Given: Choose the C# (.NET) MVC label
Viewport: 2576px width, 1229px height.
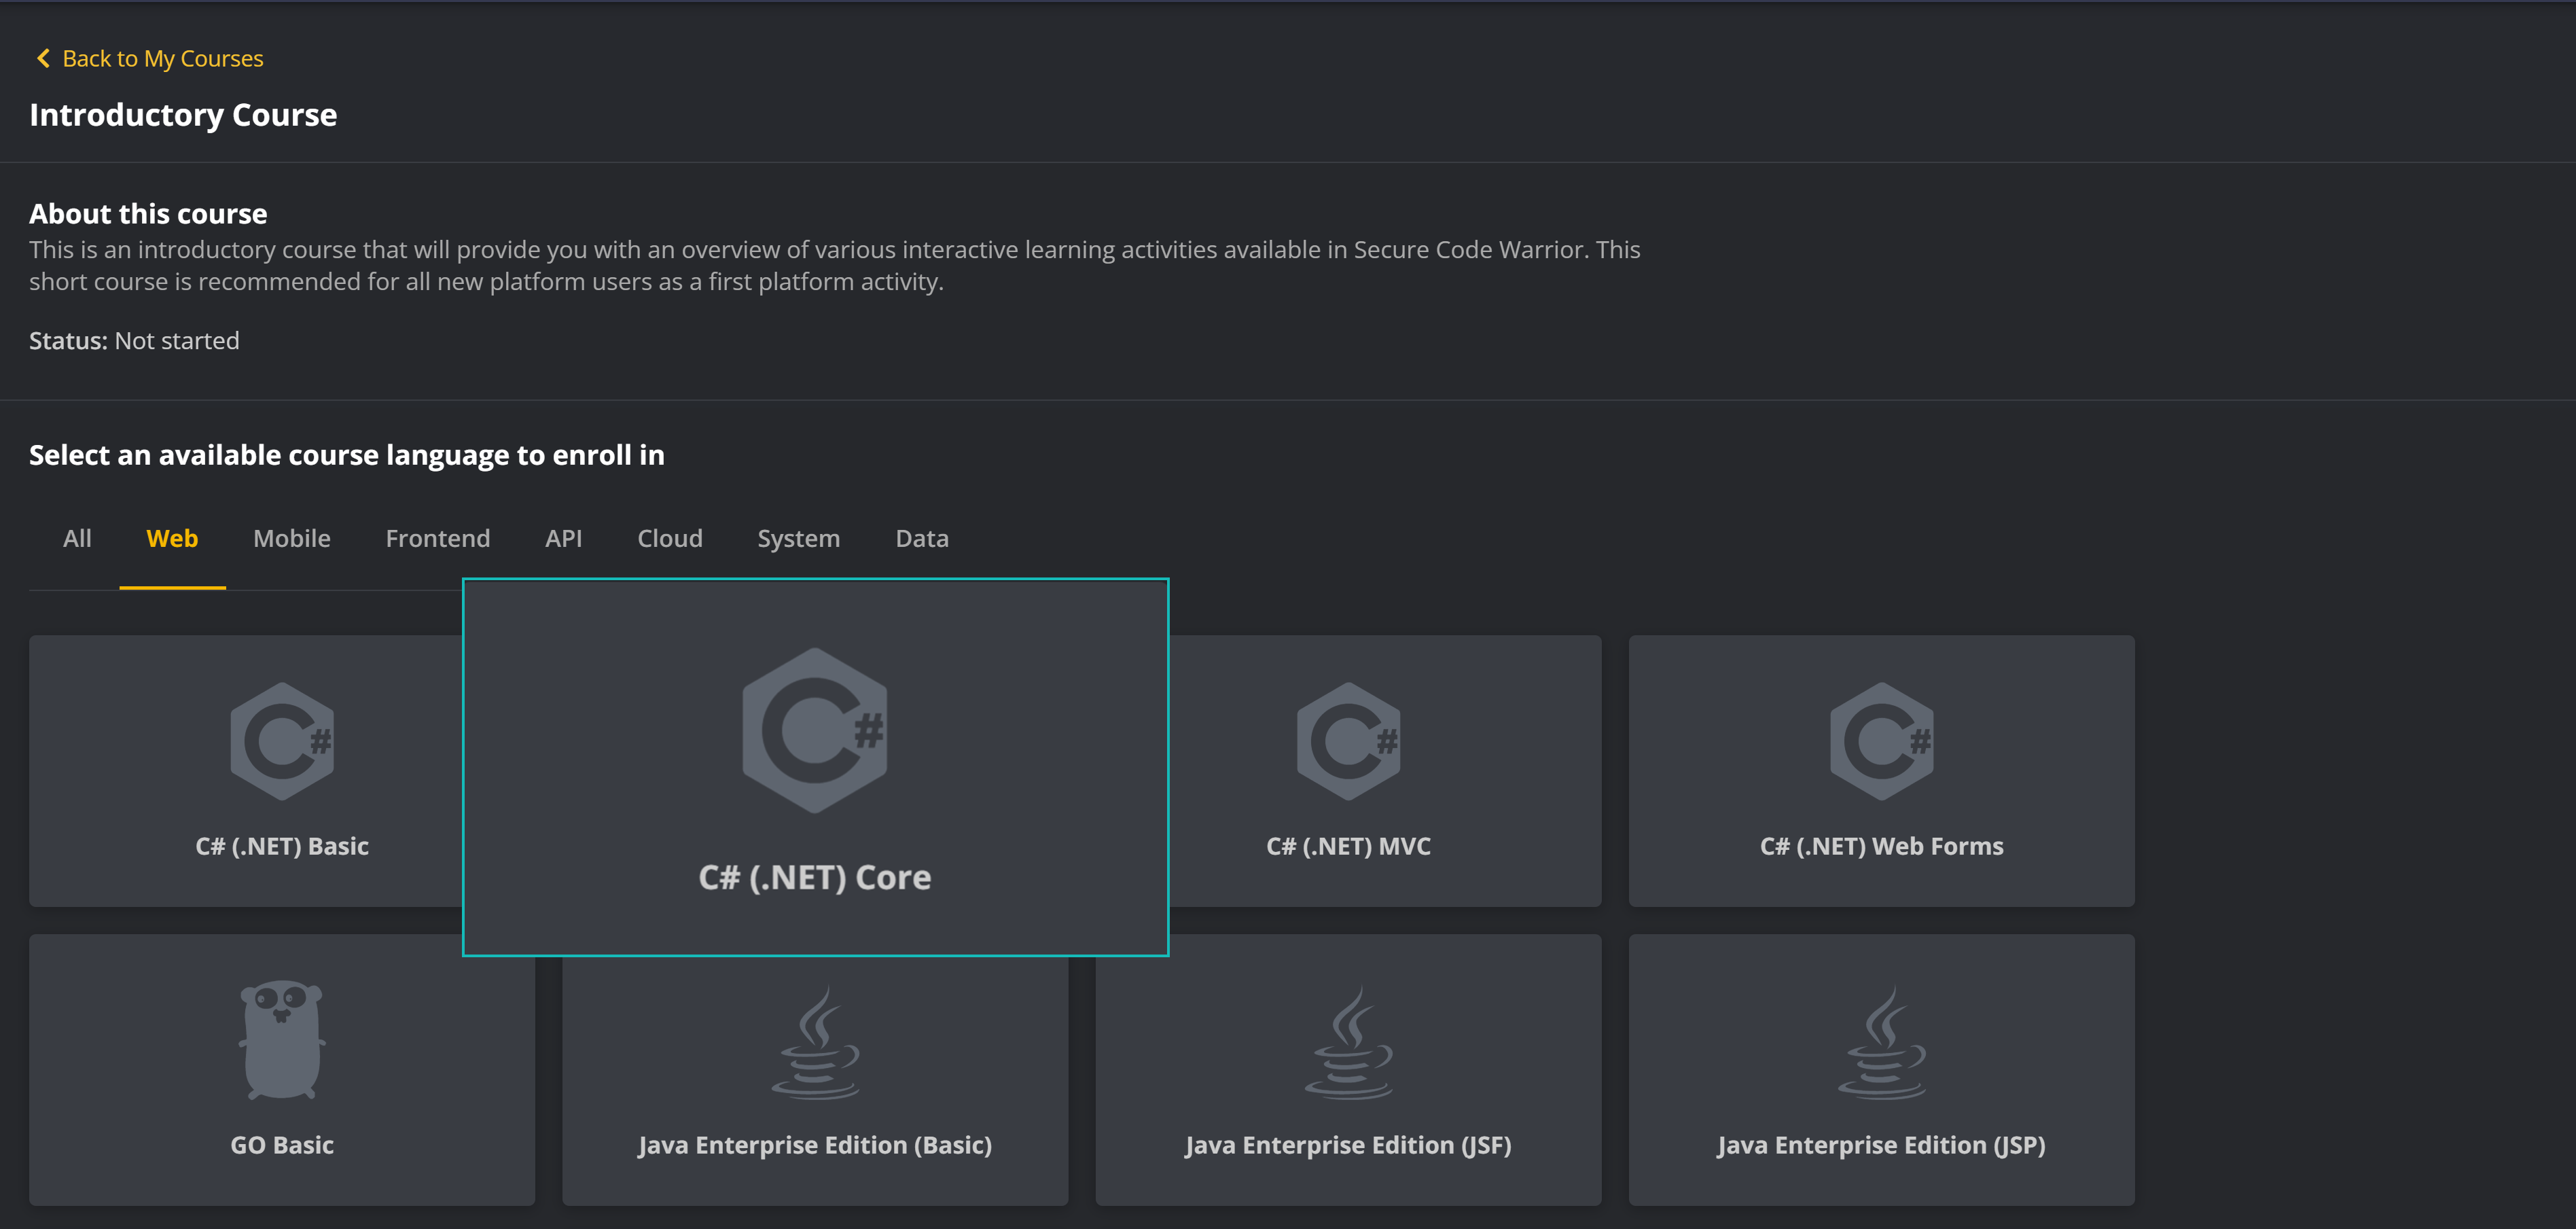Looking at the screenshot, I should pyautogui.click(x=1348, y=847).
